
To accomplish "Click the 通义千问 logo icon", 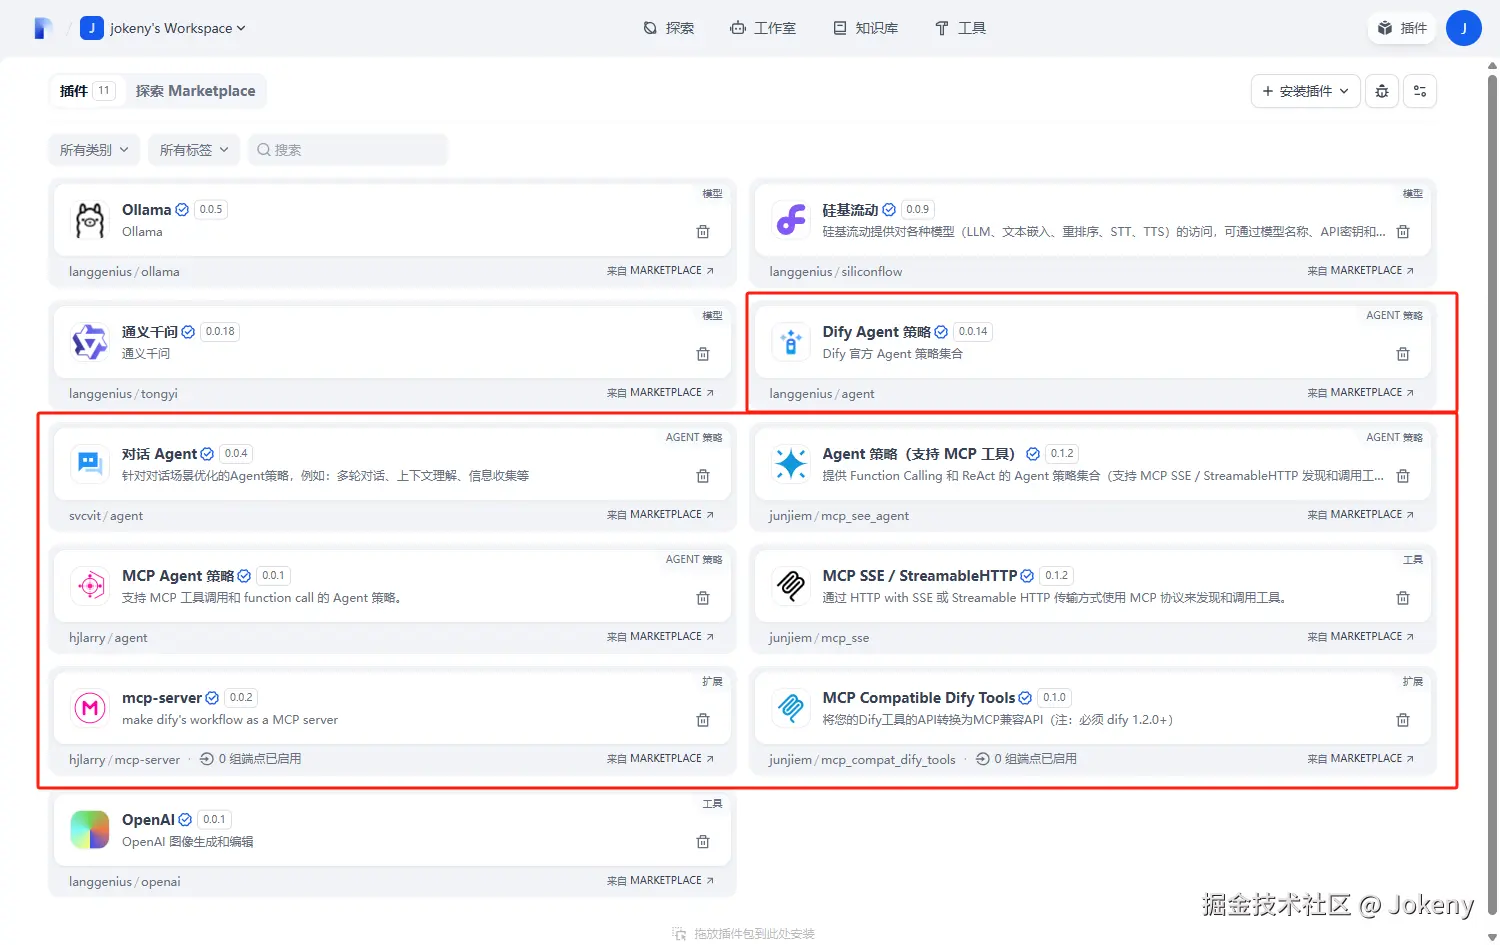I will click(x=90, y=342).
